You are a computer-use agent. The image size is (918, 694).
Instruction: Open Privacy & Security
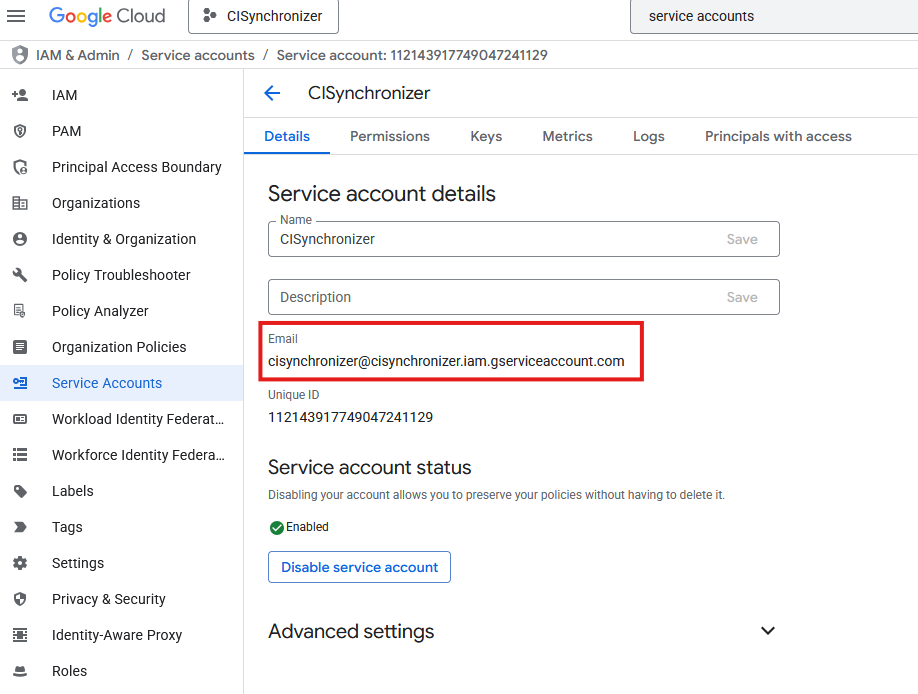click(x=109, y=599)
